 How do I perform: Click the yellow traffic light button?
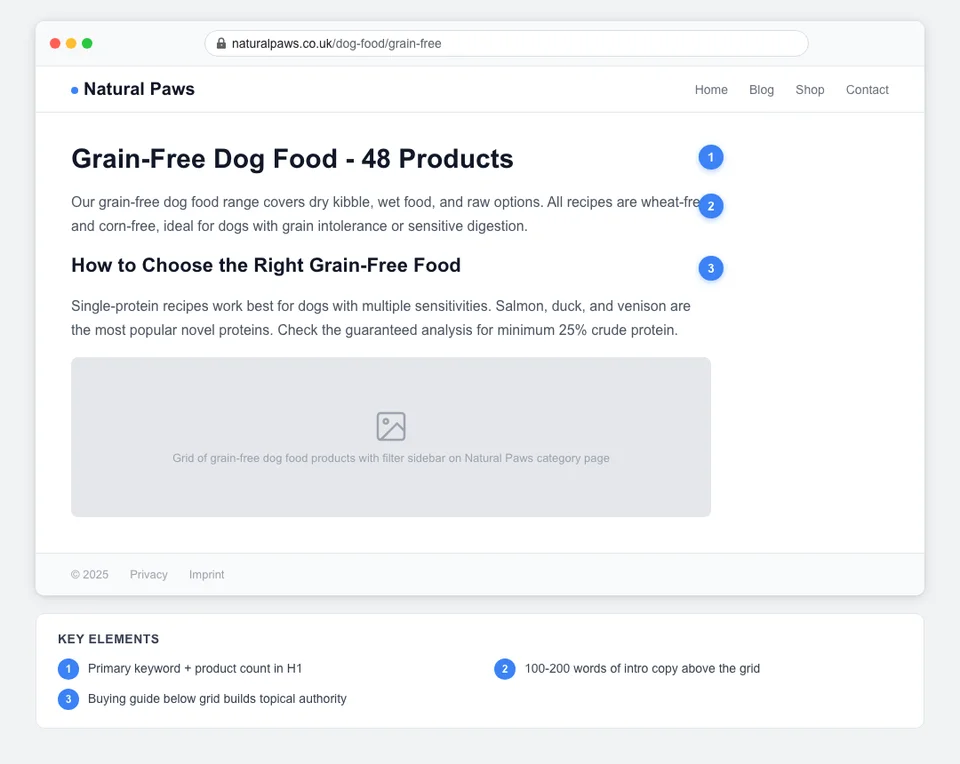tap(71, 43)
